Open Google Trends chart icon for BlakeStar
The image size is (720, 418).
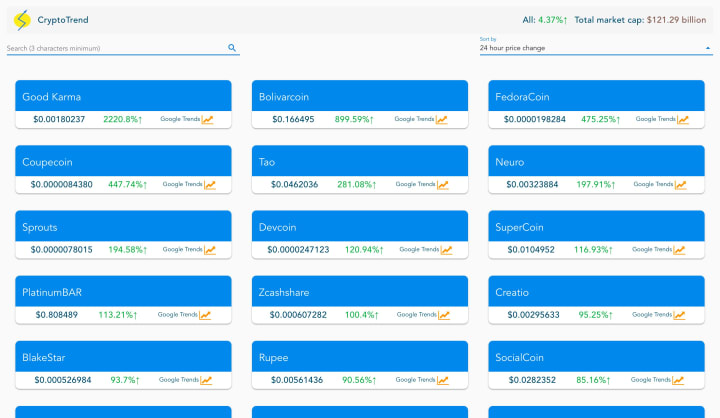click(x=206, y=380)
